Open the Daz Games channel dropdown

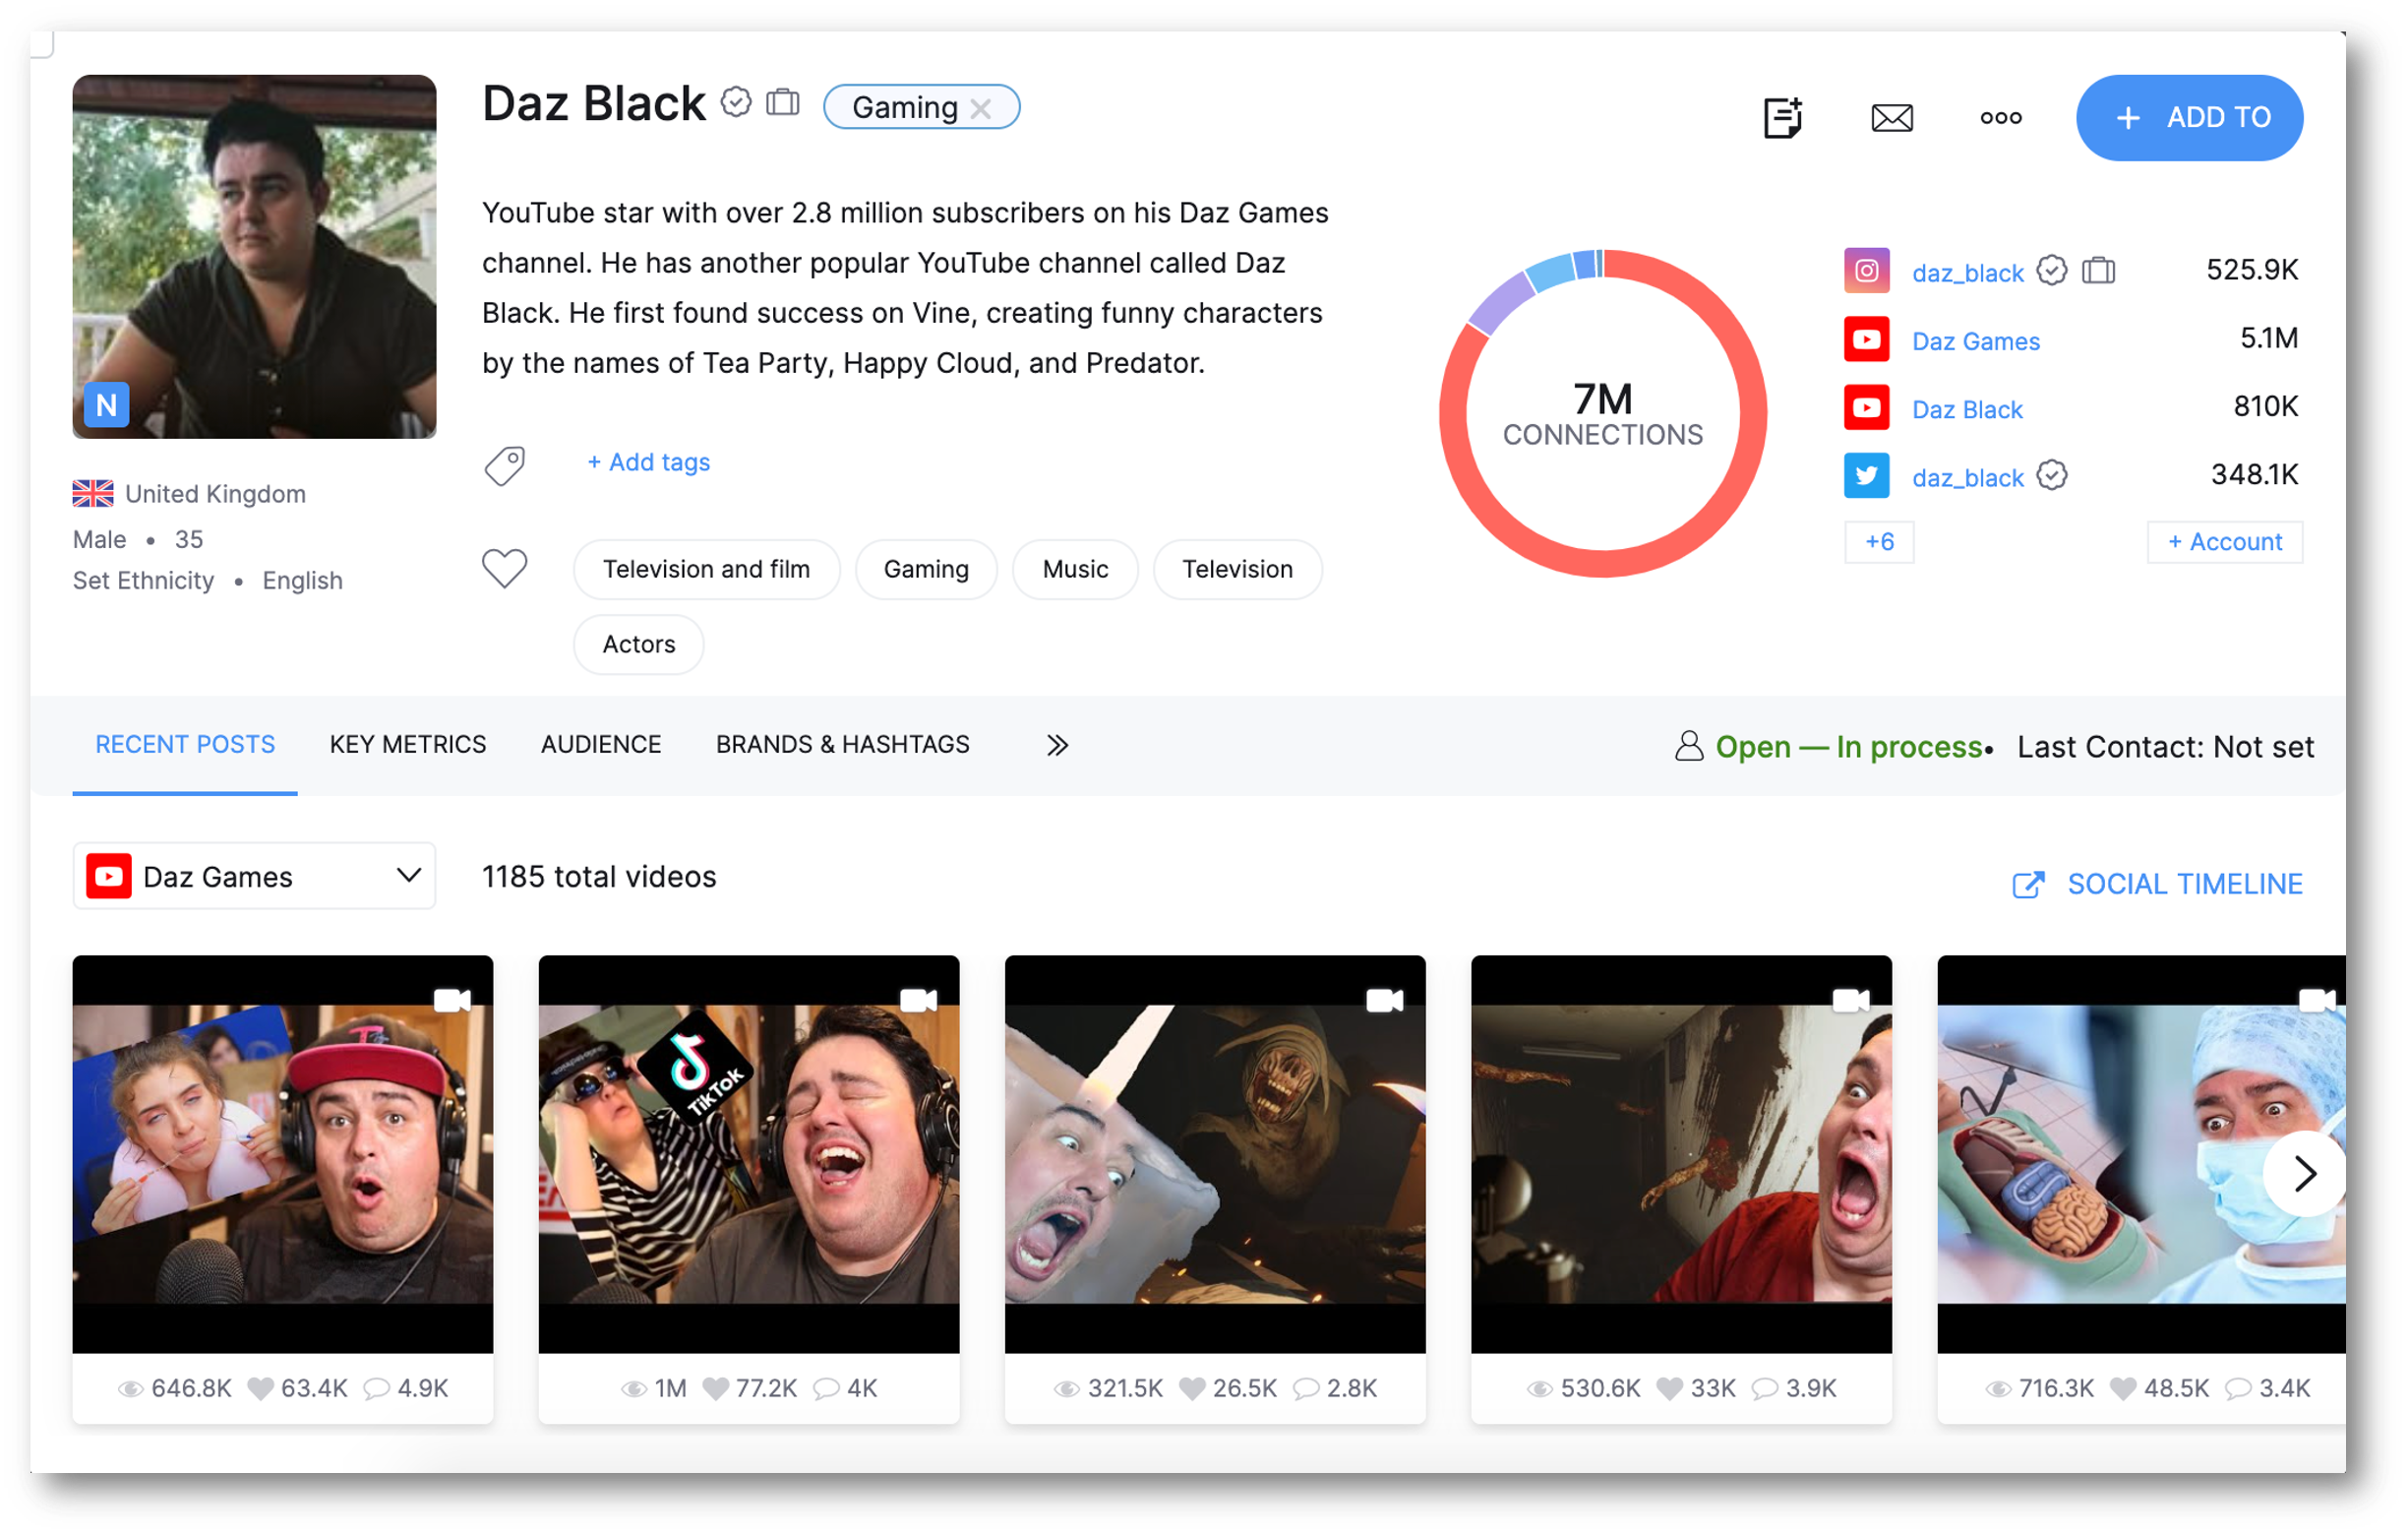[x=254, y=876]
